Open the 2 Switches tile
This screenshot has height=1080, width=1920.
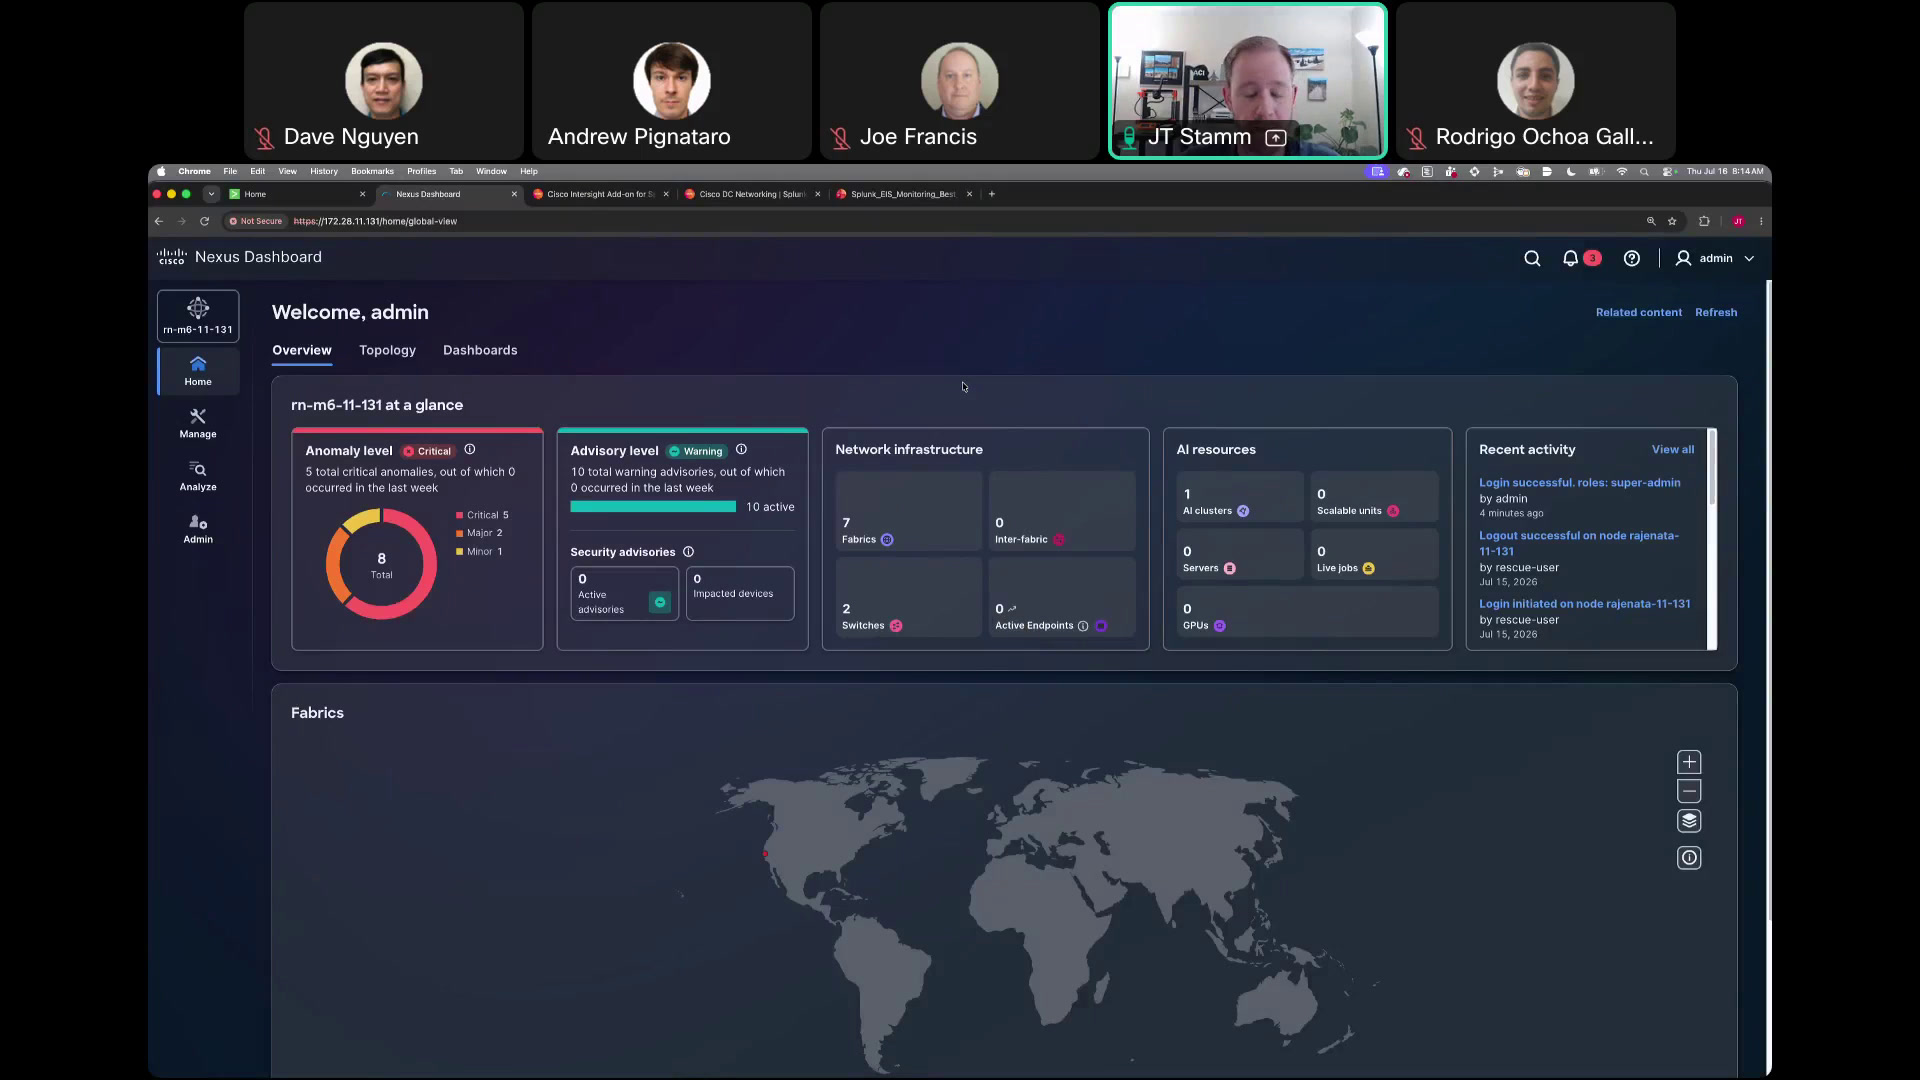pyautogui.click(x=909, y=597)
